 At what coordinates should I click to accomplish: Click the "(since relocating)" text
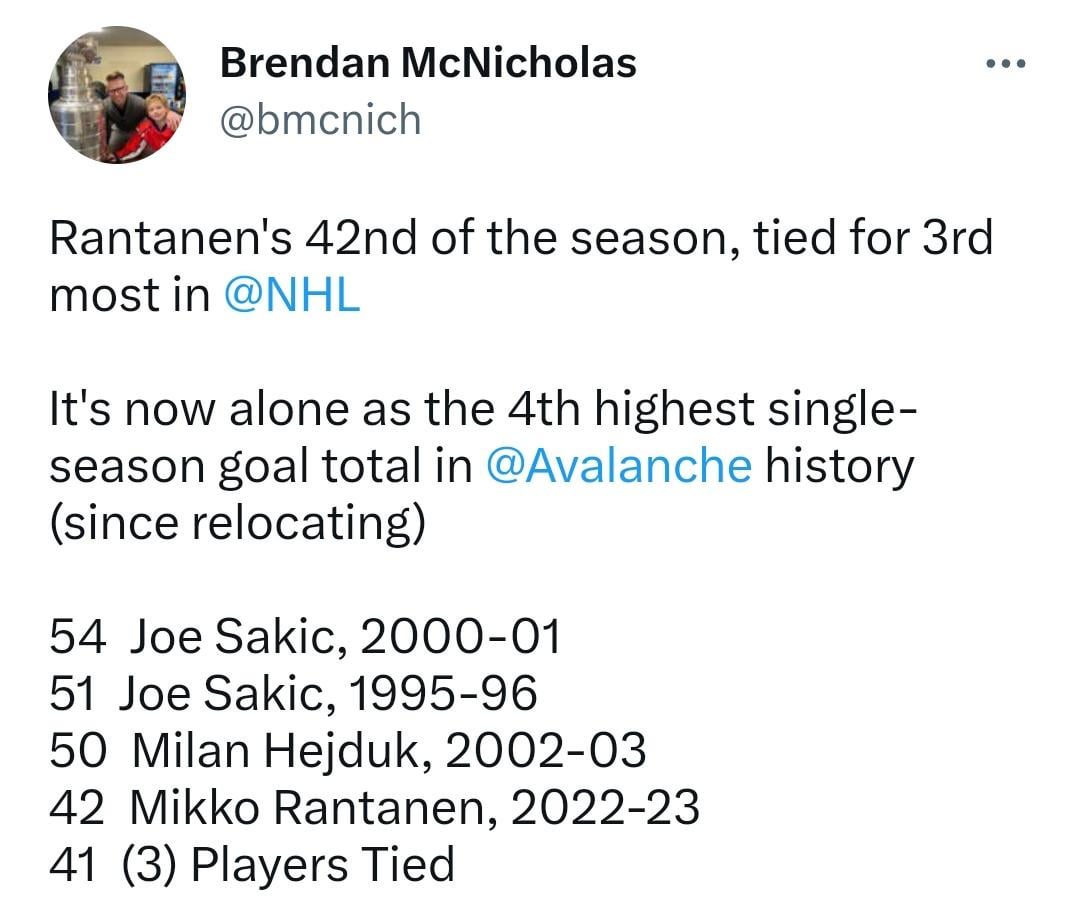click(x=237, y=523)
